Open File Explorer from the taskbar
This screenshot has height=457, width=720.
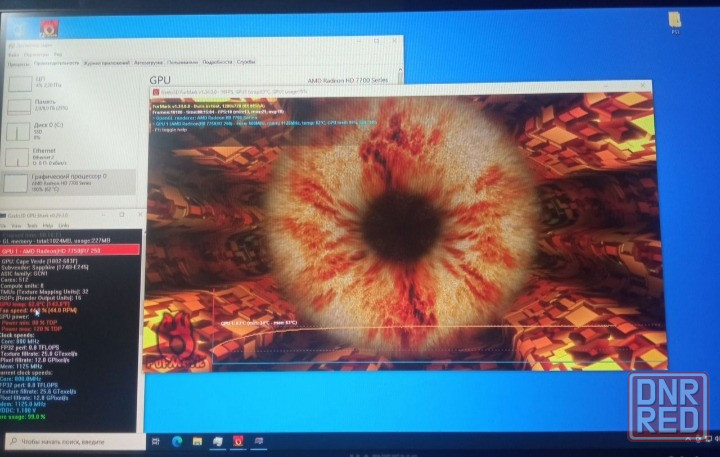197,441
